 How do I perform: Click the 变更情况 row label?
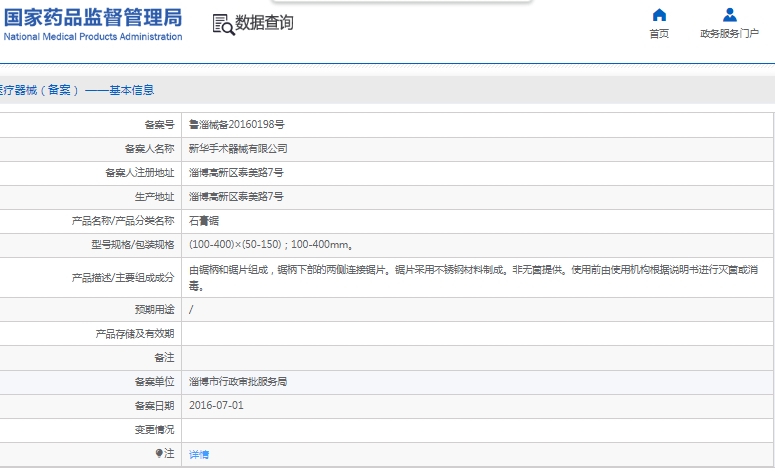click(154, 430)
